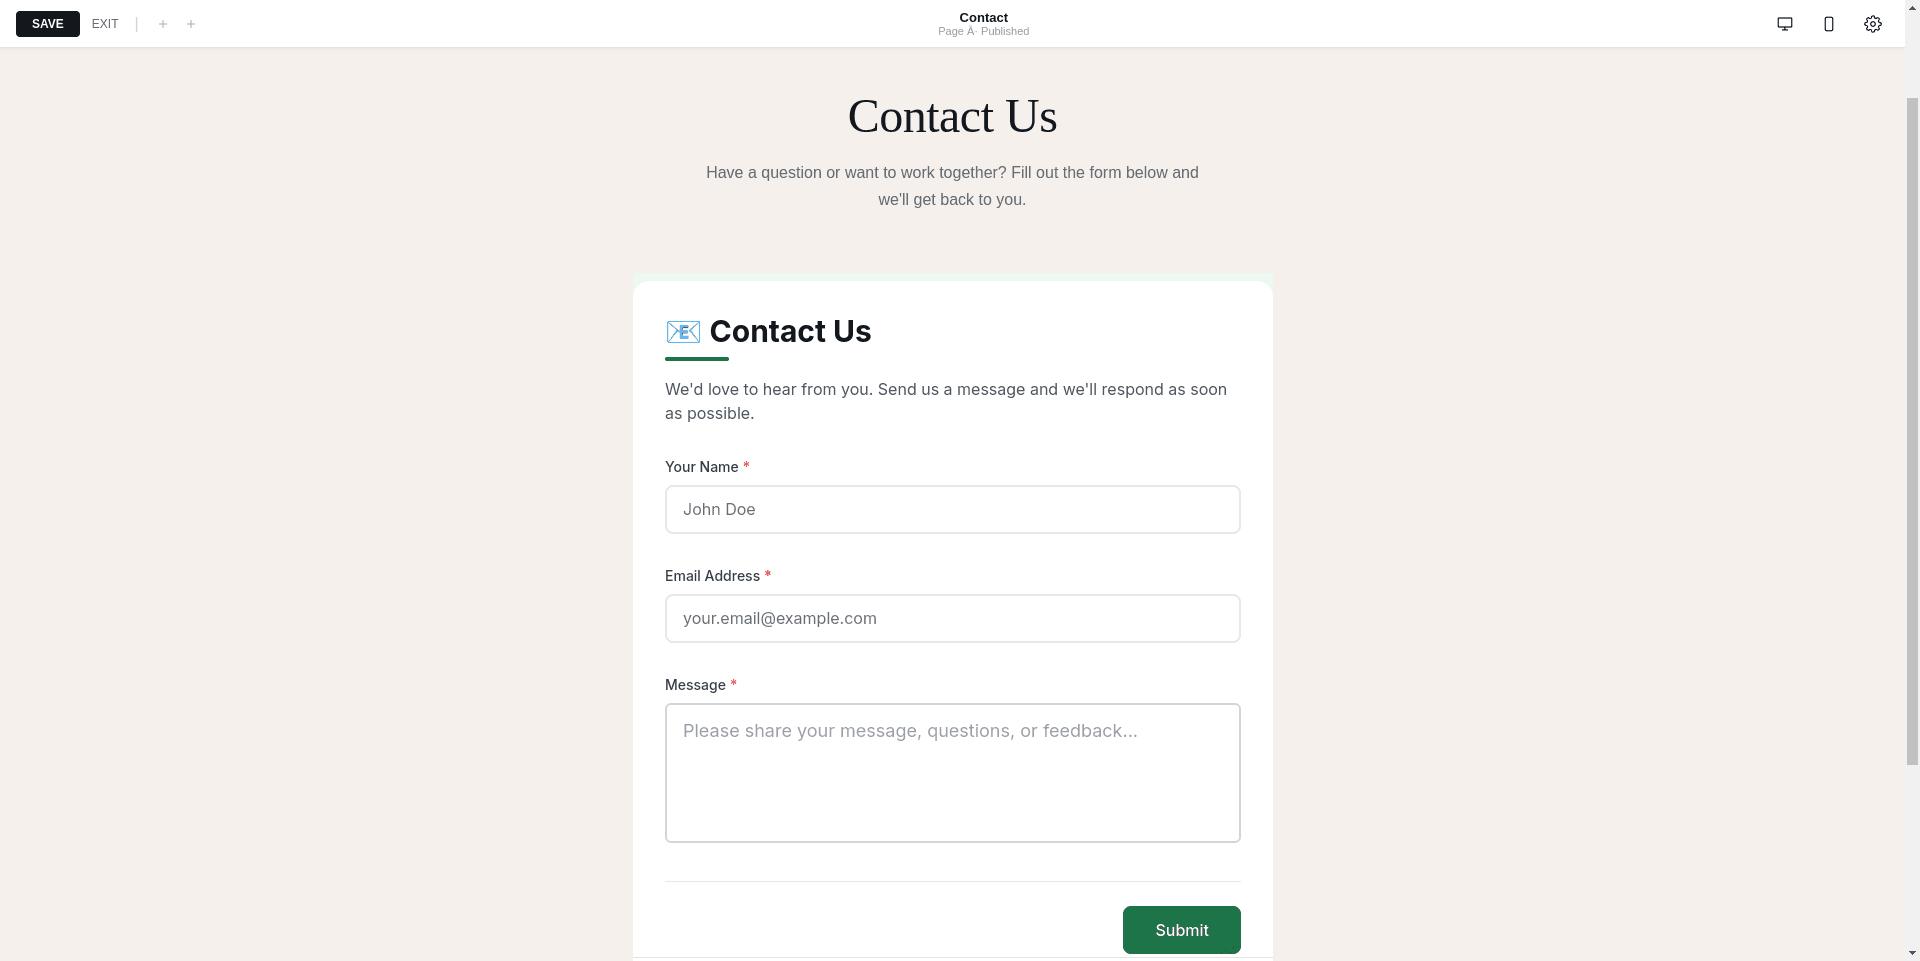Open the Contact page title header

pos(983,17)
